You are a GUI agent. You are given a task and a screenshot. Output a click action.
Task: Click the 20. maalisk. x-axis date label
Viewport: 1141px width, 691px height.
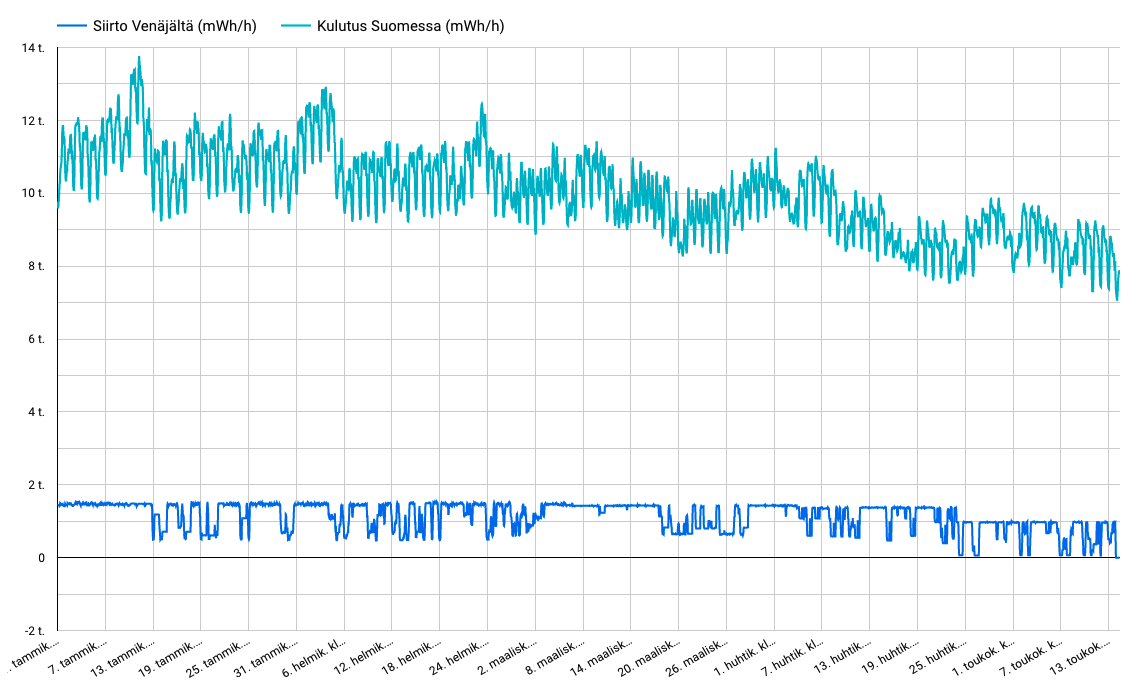click(x=649, y=657)
